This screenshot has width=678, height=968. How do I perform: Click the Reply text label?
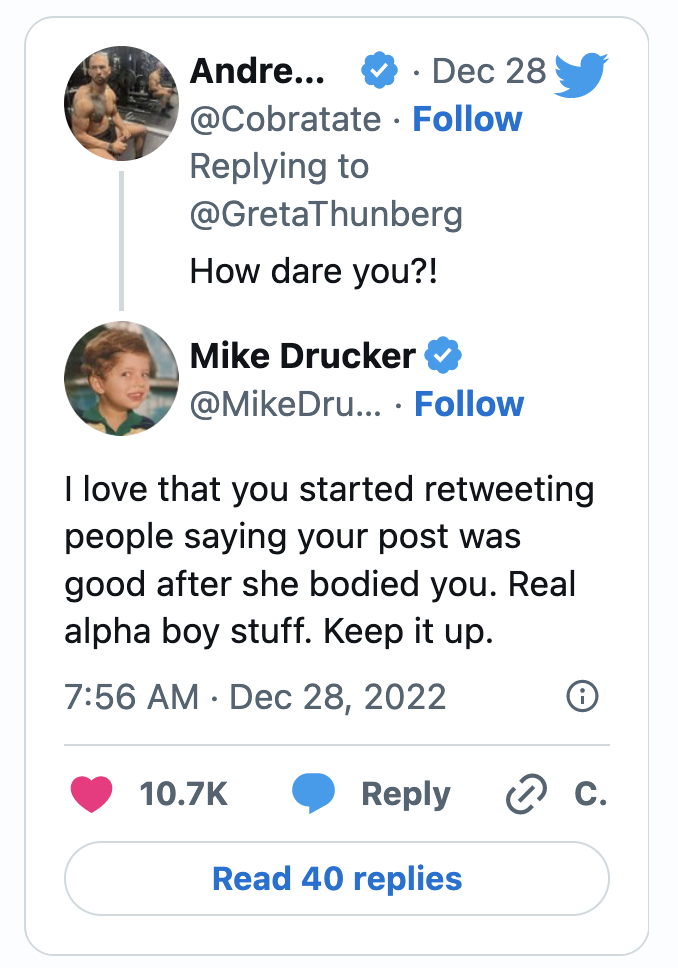(406, 795)
